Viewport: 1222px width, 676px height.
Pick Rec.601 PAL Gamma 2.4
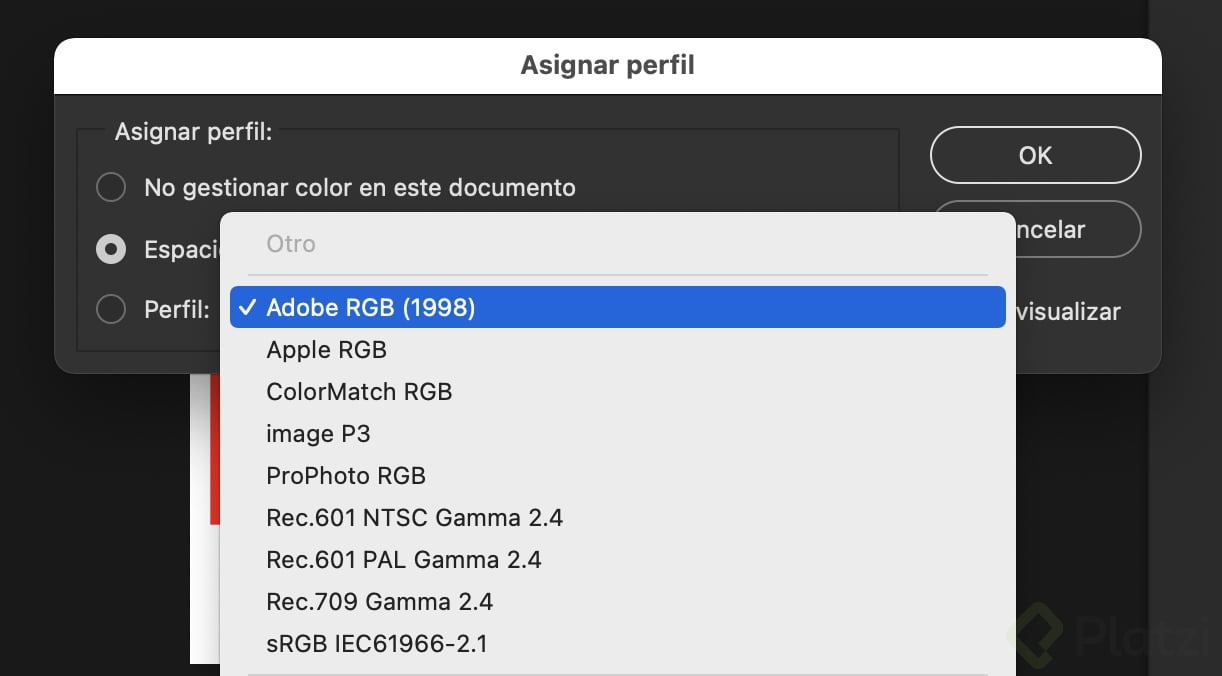pos(404,560)
